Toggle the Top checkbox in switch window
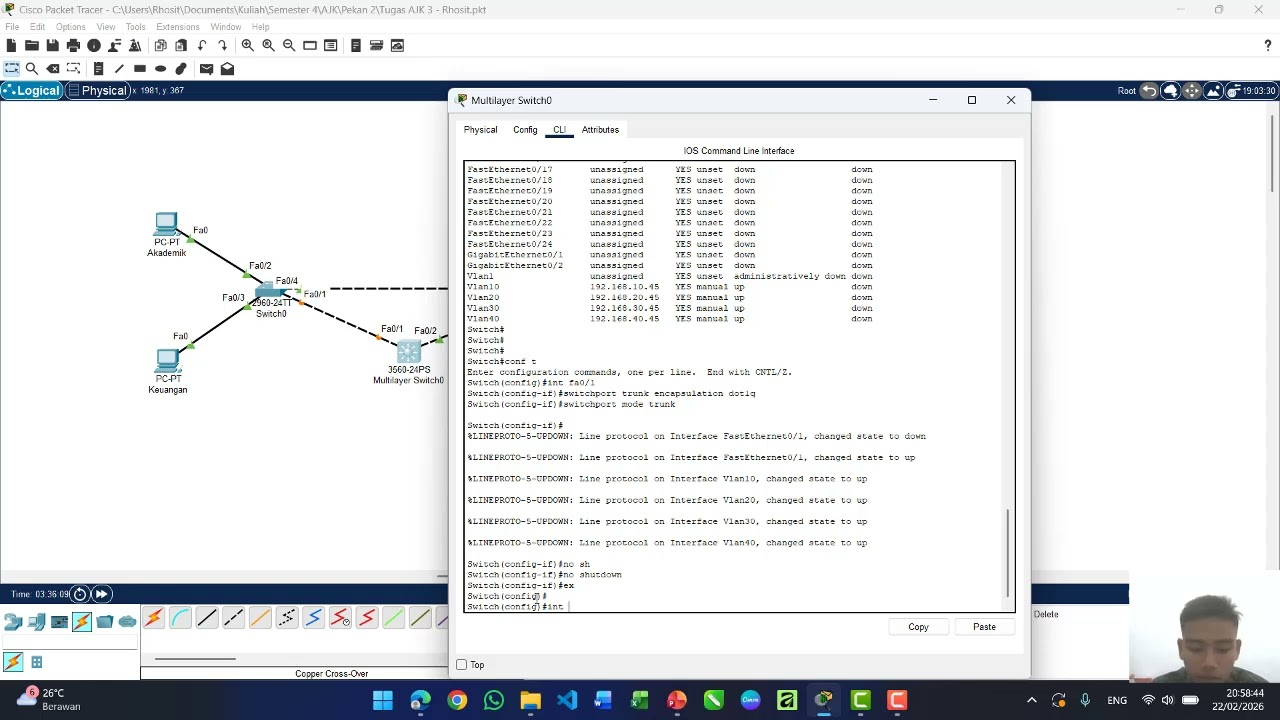The height and width of the screenshot is (720, 1280). (462, 665)
